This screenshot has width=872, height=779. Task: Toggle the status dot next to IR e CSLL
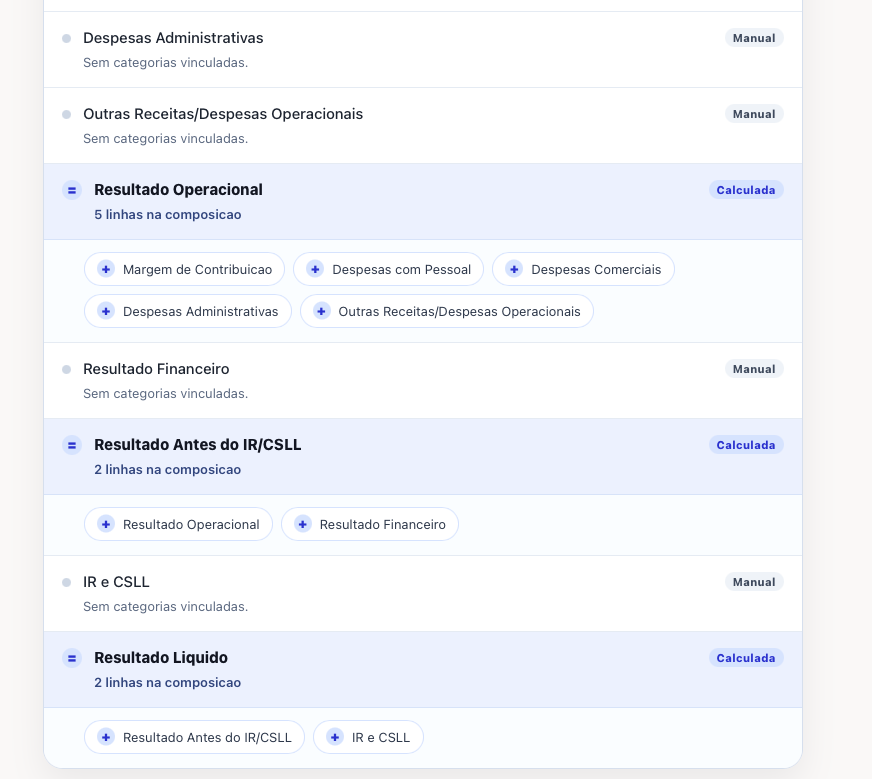66,582
